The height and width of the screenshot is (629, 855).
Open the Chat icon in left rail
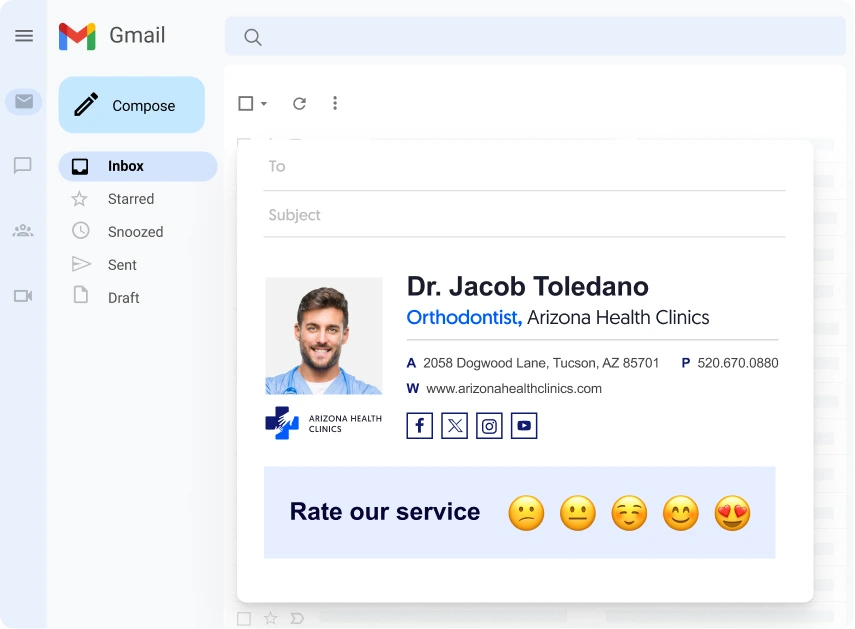point(23,166)
